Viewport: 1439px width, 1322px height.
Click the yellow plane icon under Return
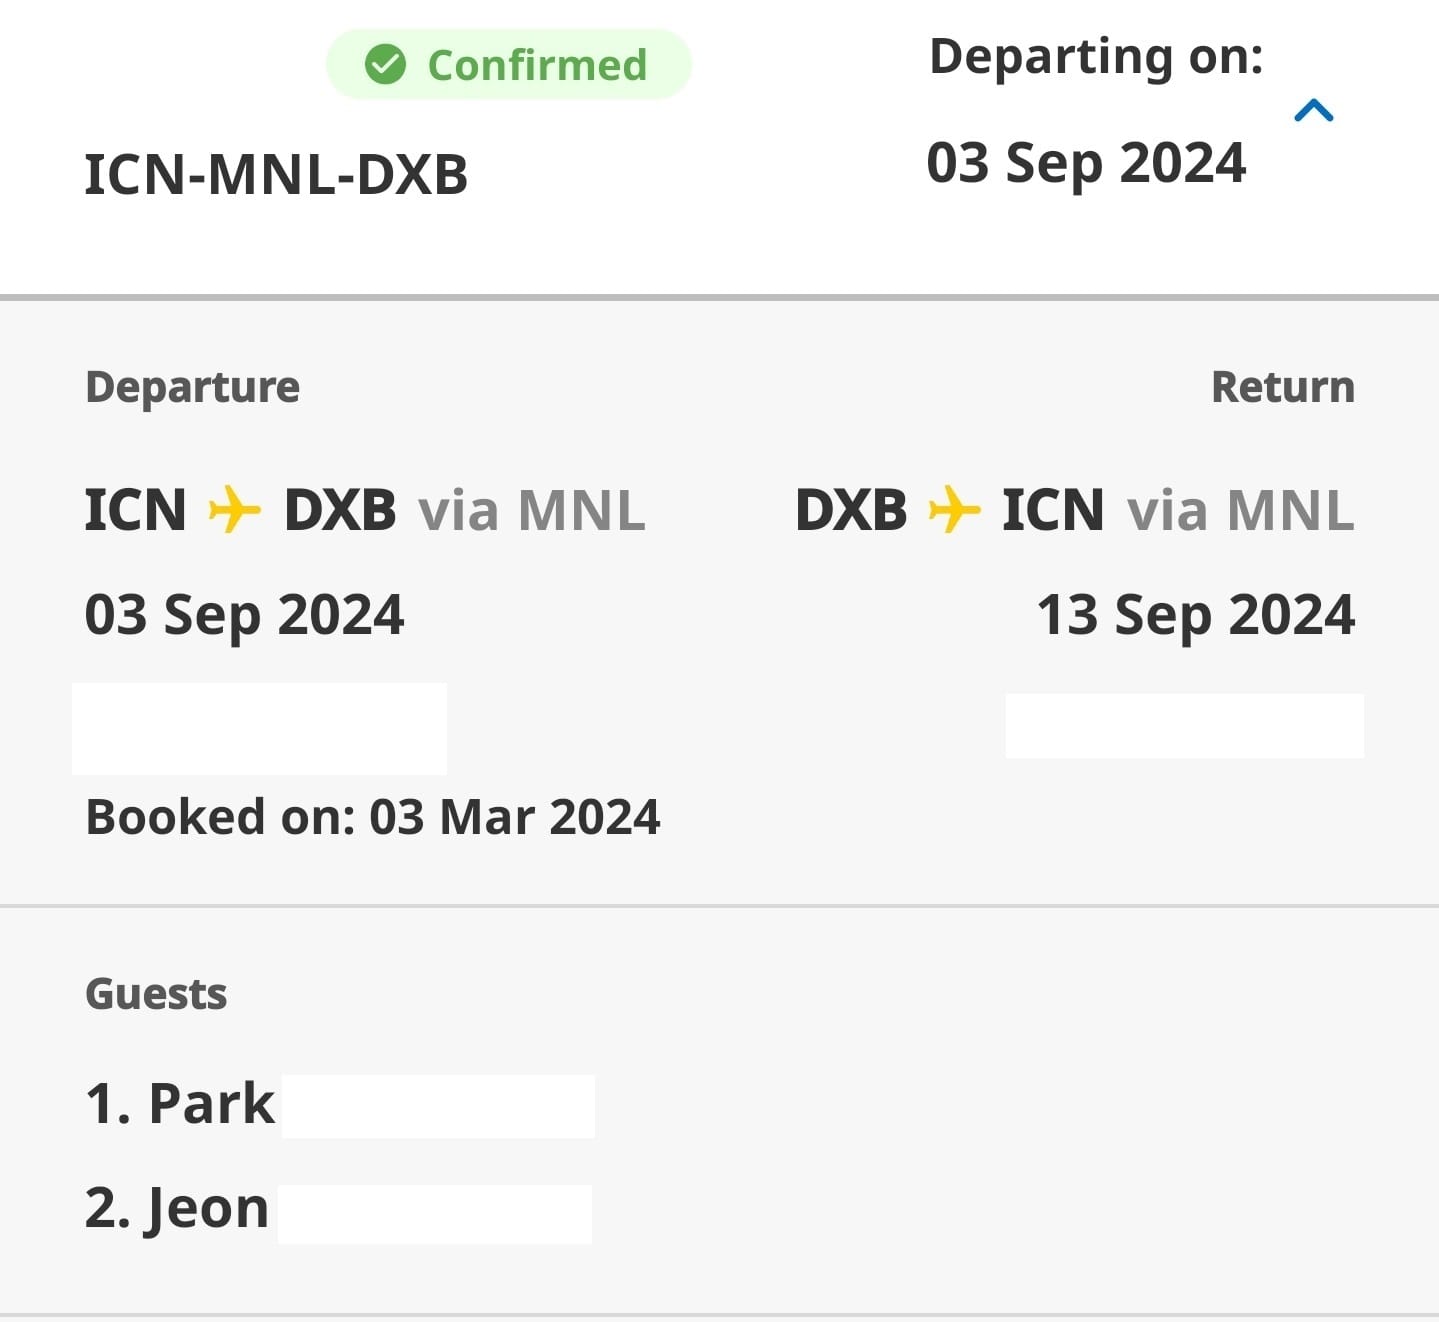point(954,510)
